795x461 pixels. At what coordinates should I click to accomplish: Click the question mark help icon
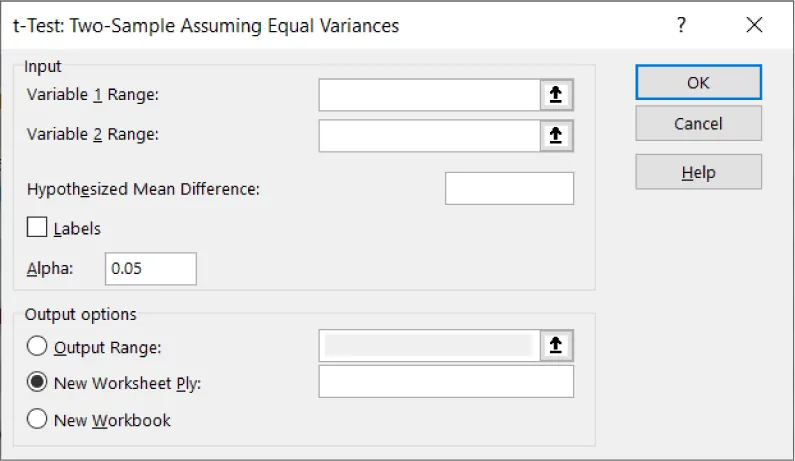pos(682,27)
